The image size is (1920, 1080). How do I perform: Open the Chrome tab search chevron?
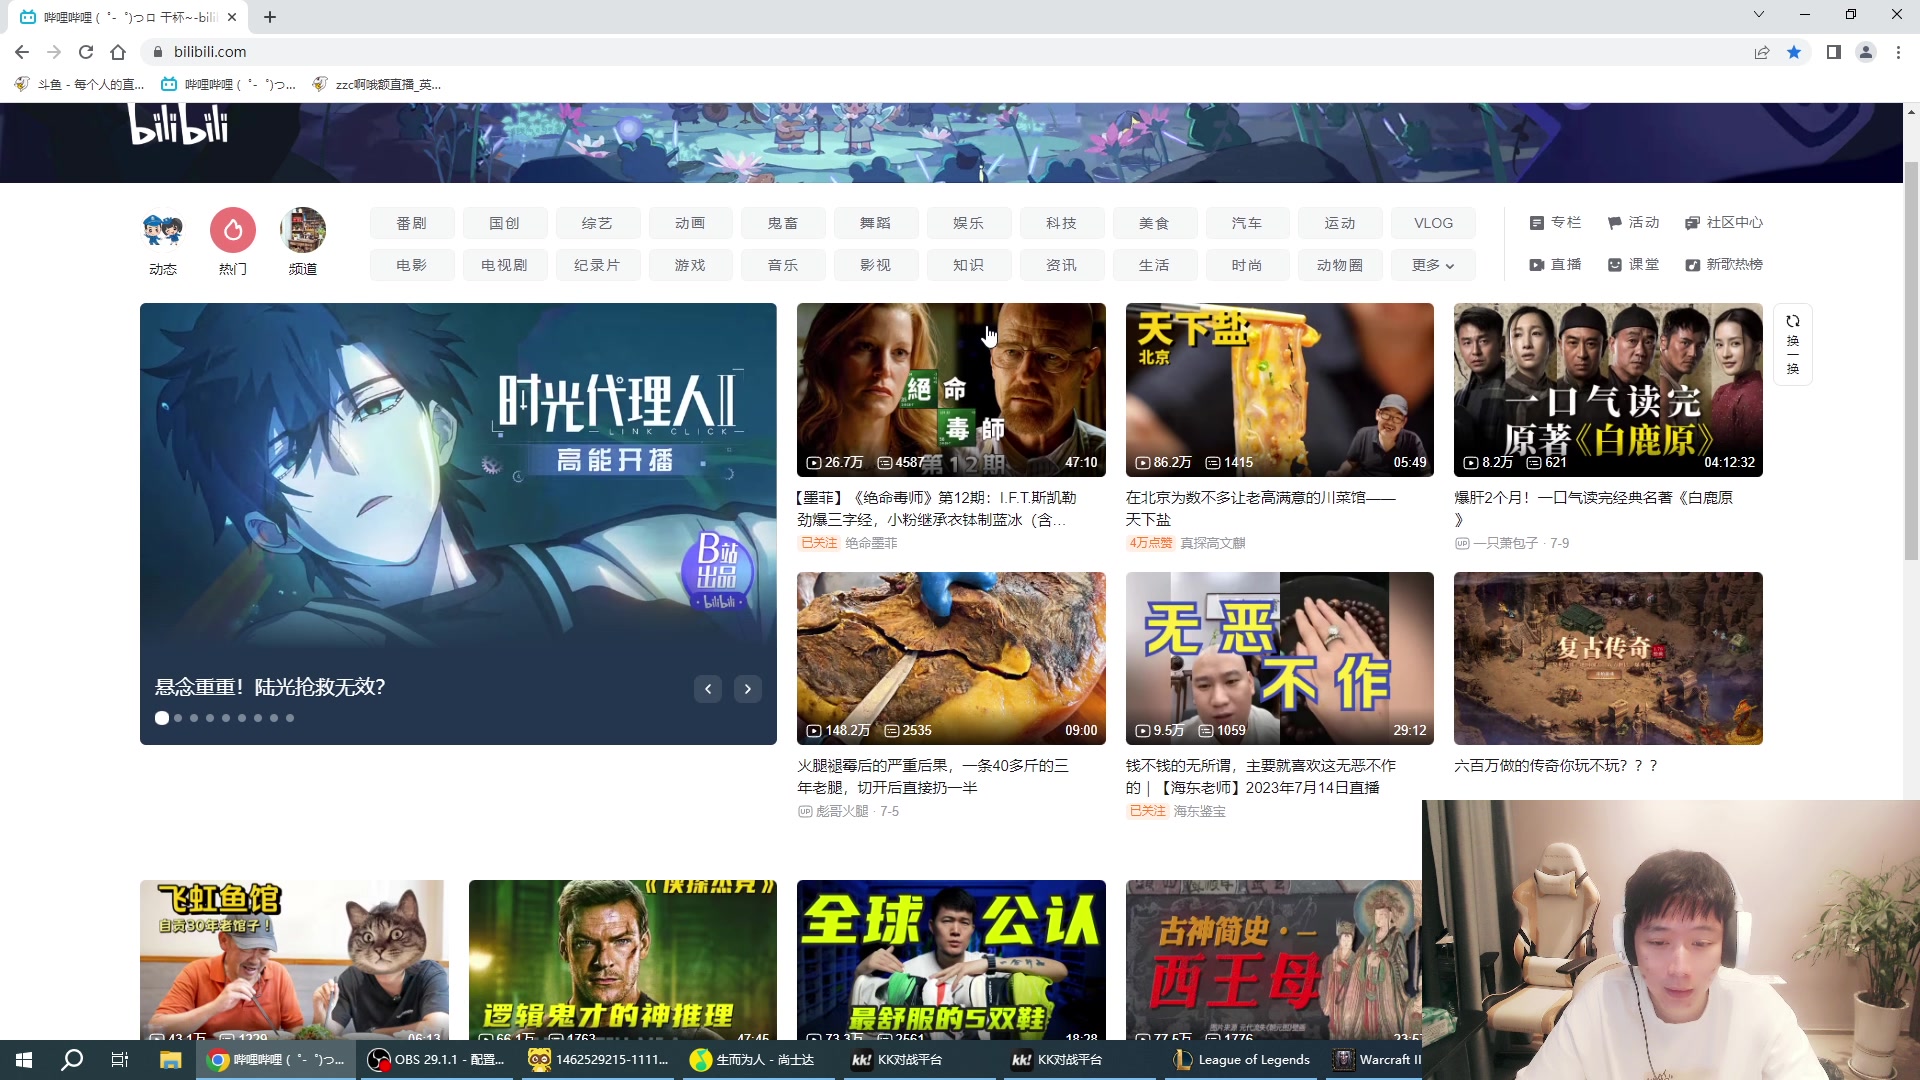[x=1759, y=15]
